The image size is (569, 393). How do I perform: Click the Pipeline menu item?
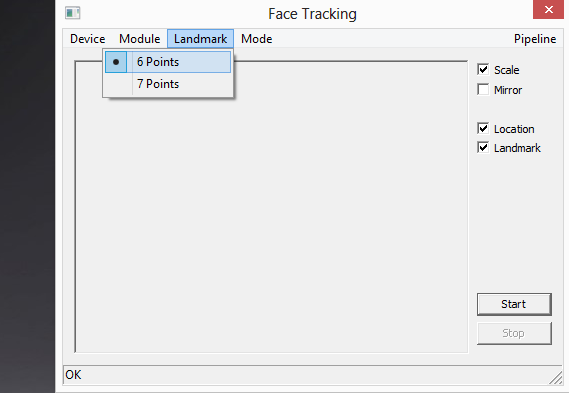click(x=535, y=39)
